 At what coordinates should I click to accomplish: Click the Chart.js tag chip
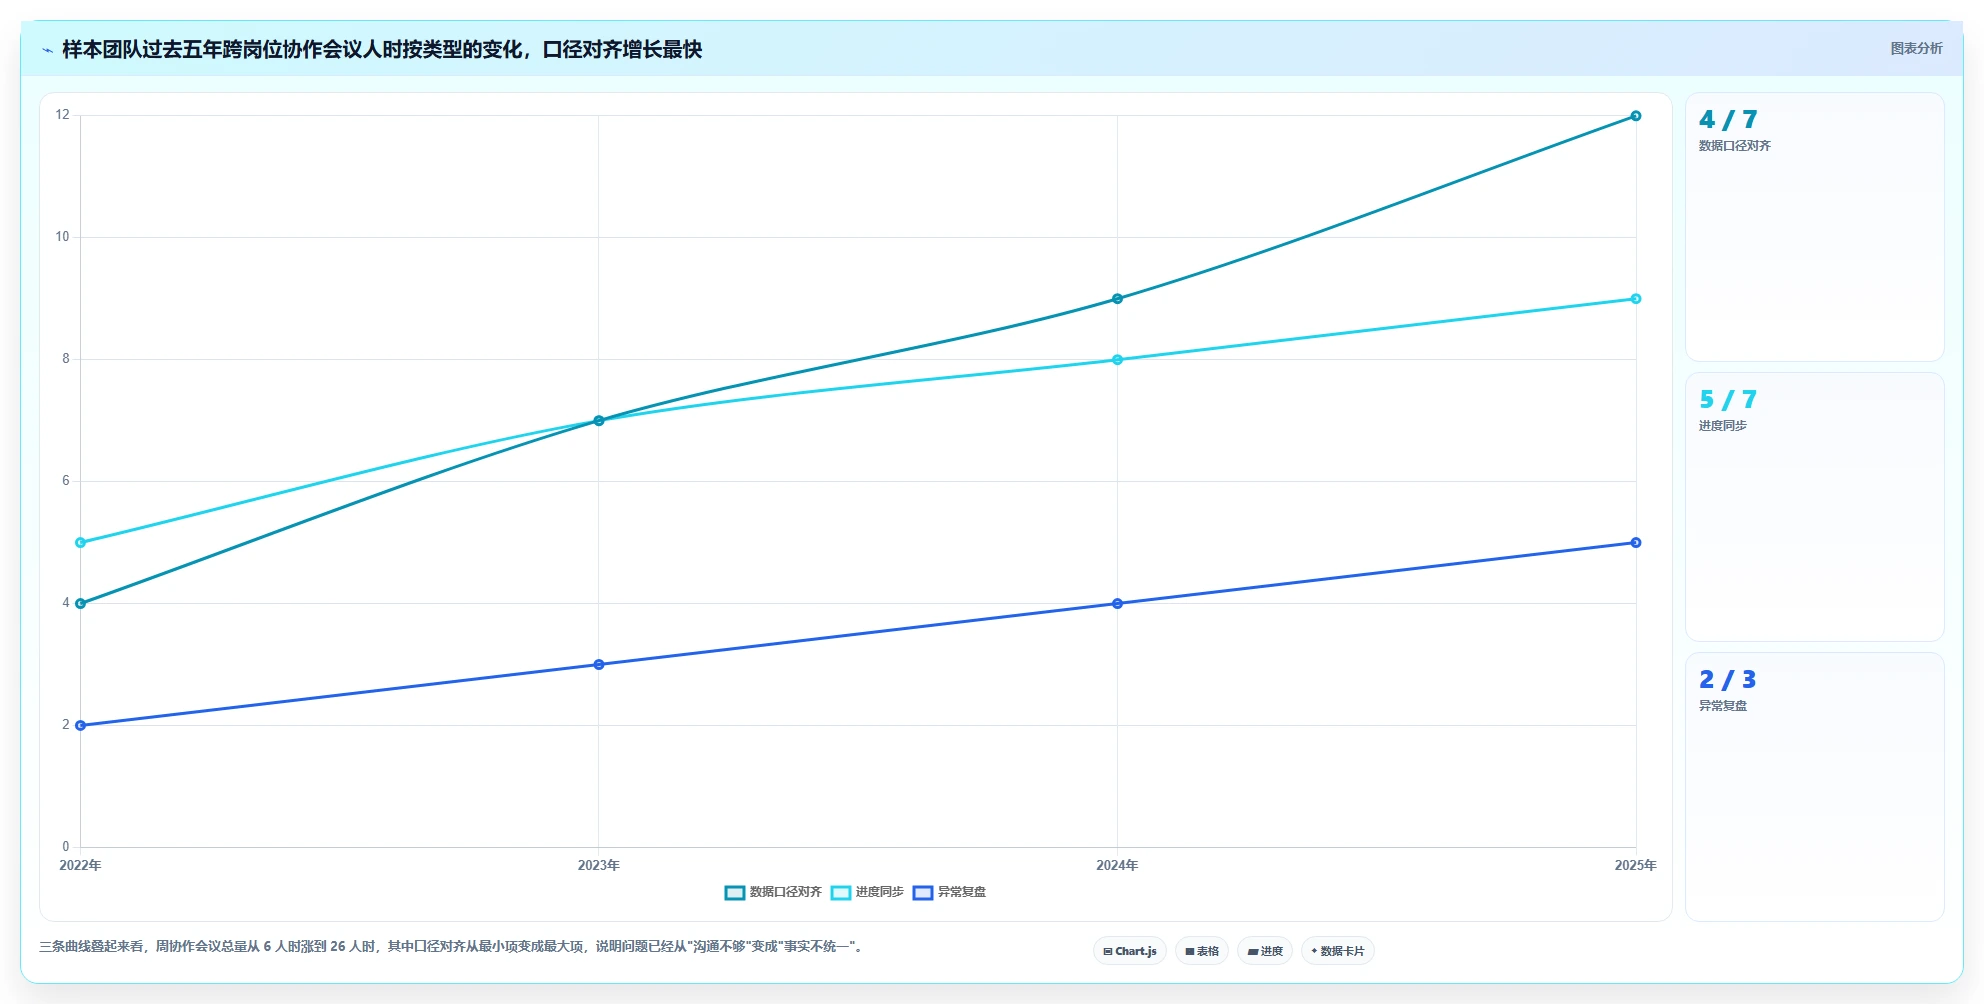tap(1129, 951)
